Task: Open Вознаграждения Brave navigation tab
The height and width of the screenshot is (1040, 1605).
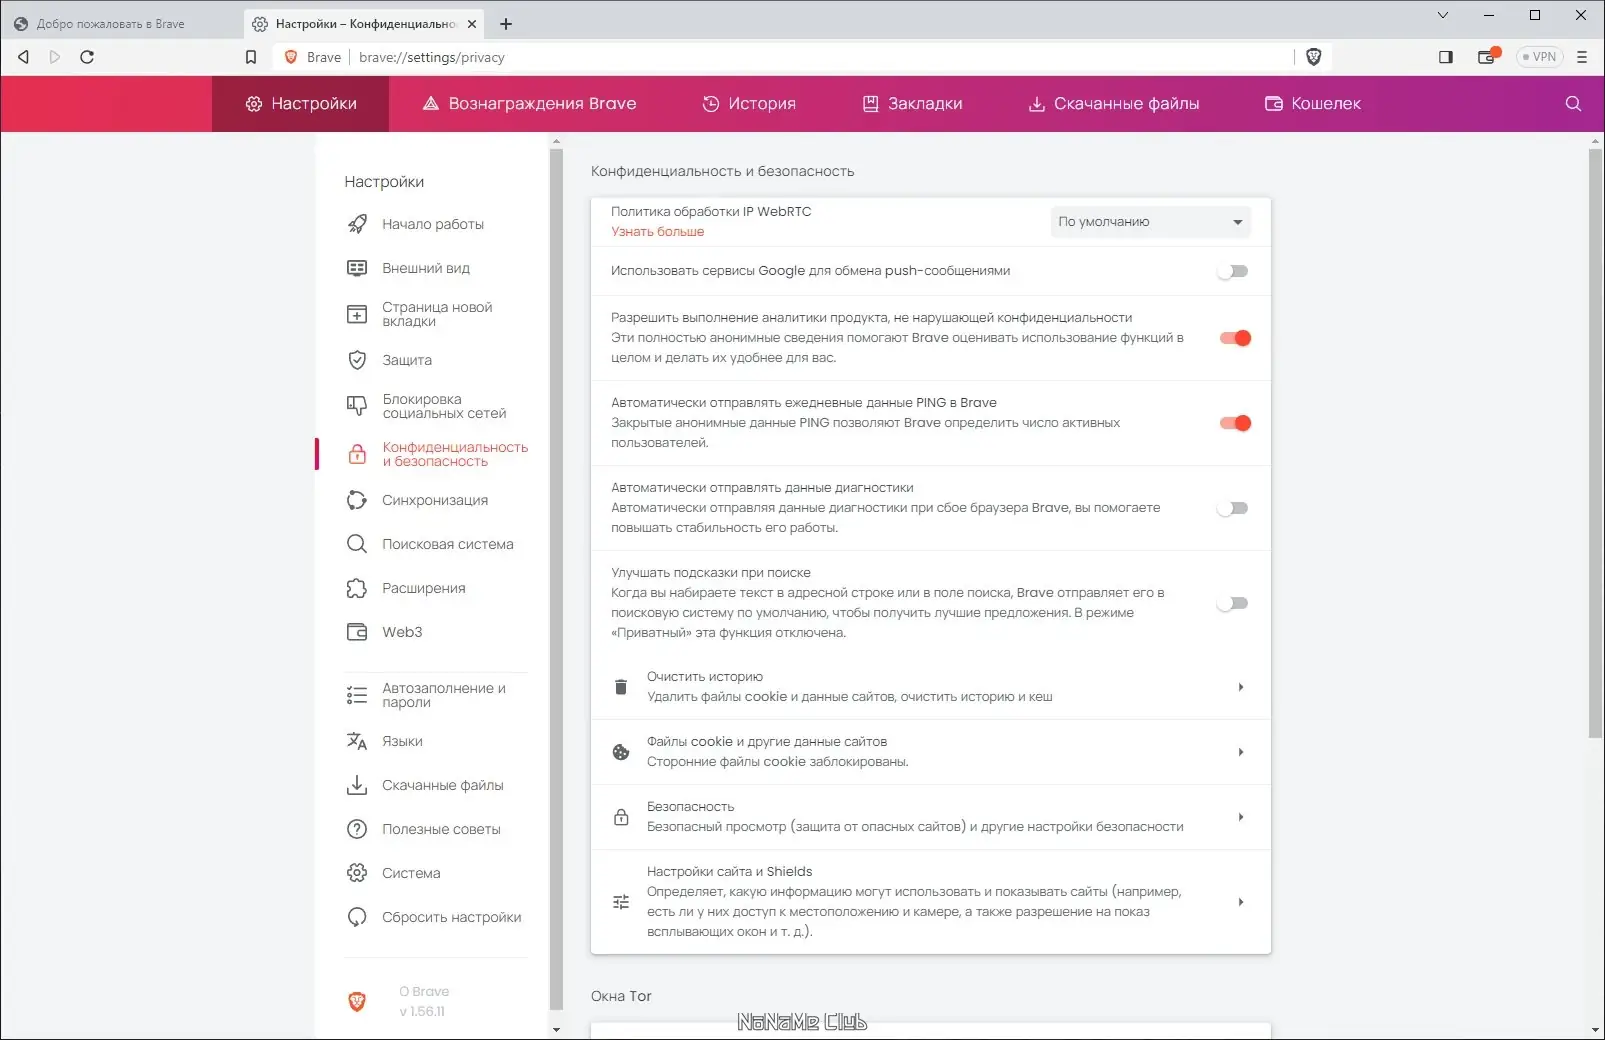Action: click(x=529, y=104)
